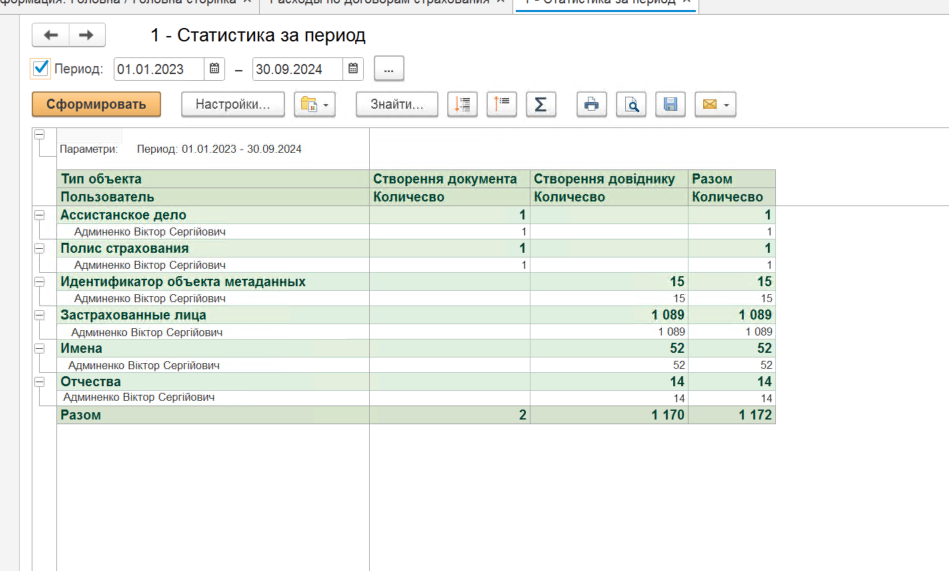949x571 pixels.
Task: Collapse the Застрахованные лица group
Action: [40, 315]
